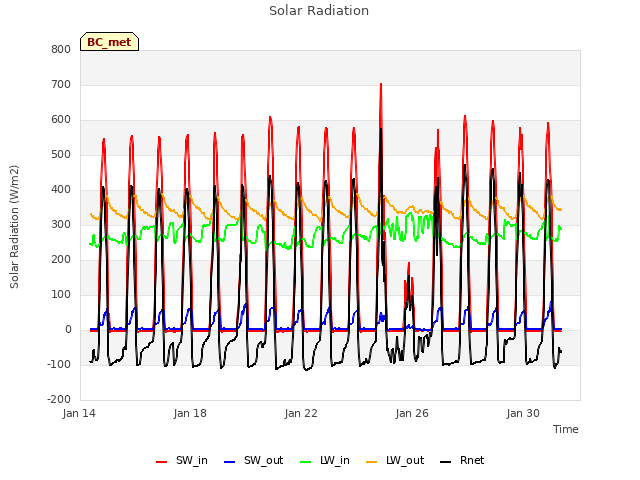The height and width of the screenshot is (480, 640).
Task: Click the Jan 18 axis label
Action: click(x=190, y=413)
